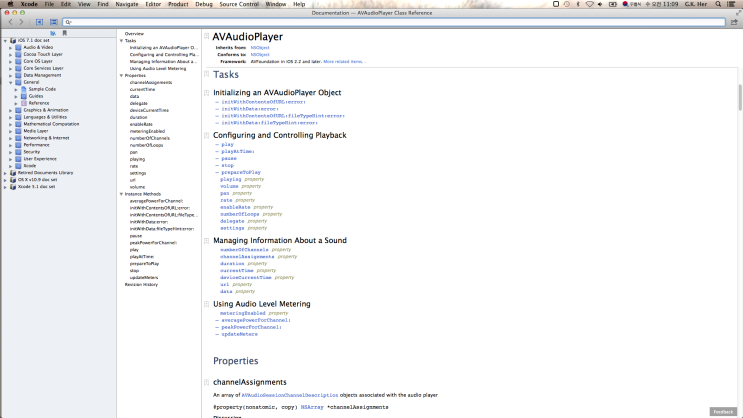Open the numberOfChannels property link
The width and height of the screenshot is (743, 418).
coord(244,250)
